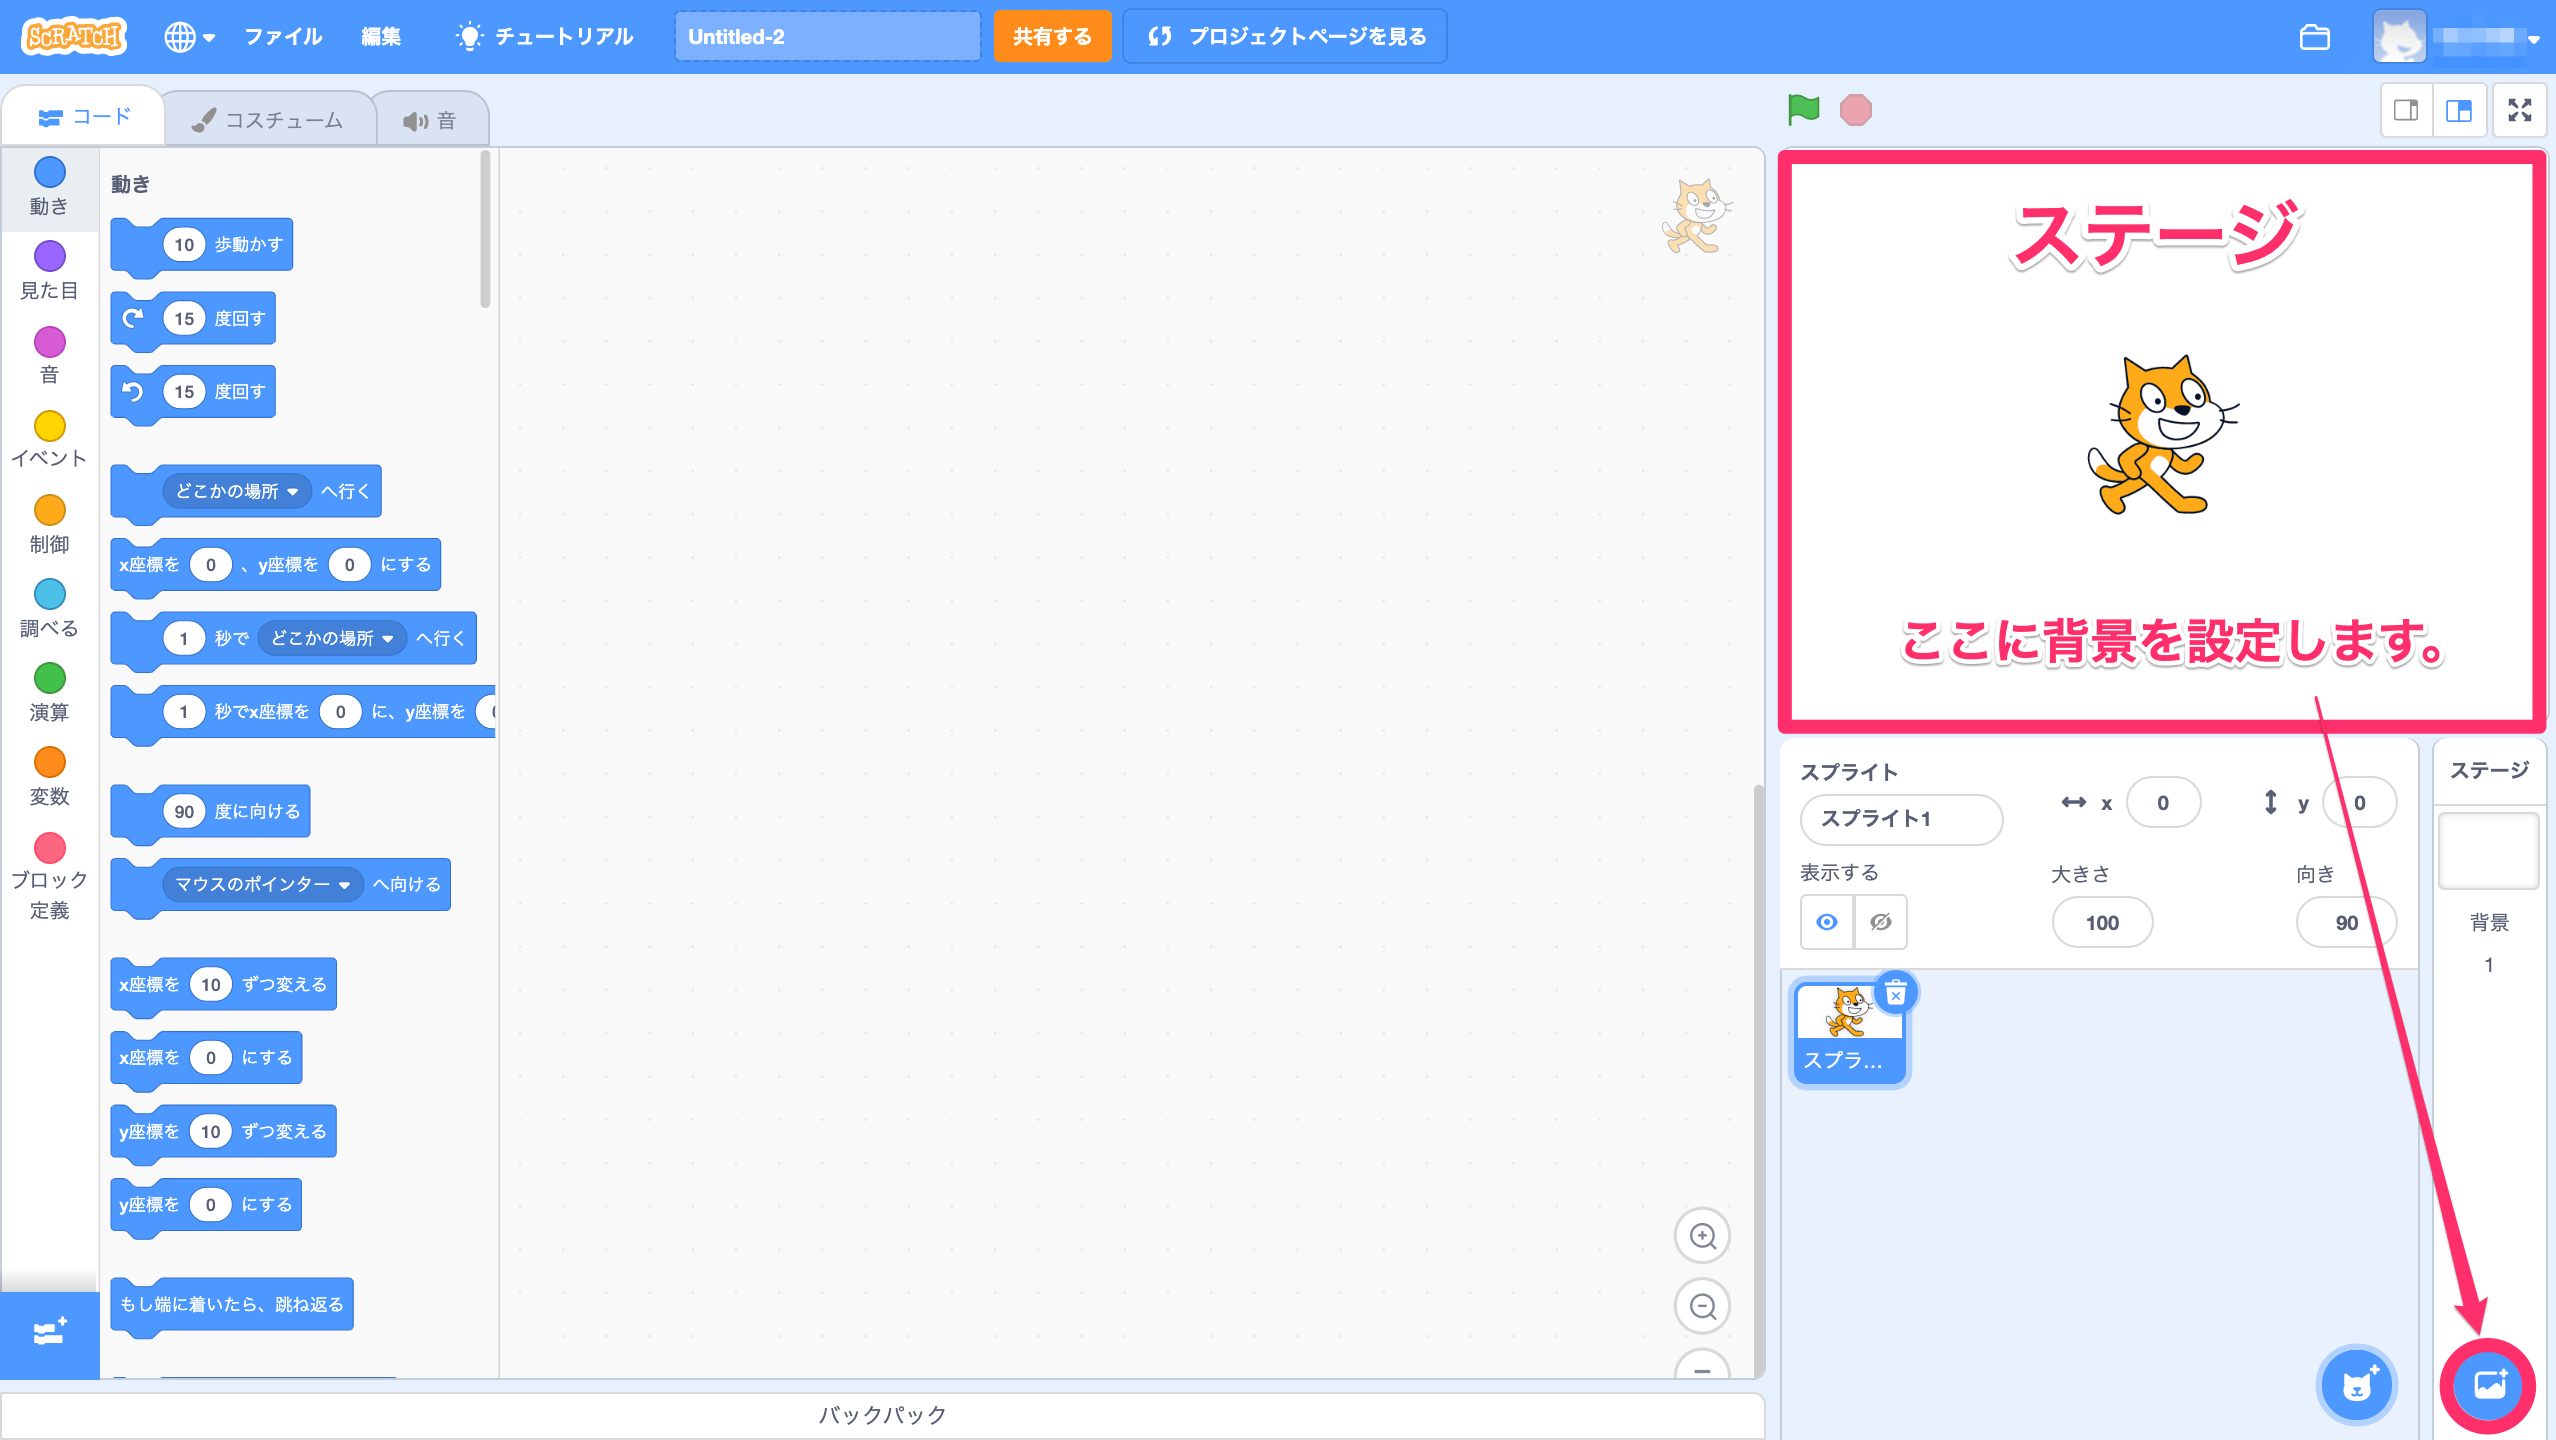Select the 演算 block category

[49, 693]
